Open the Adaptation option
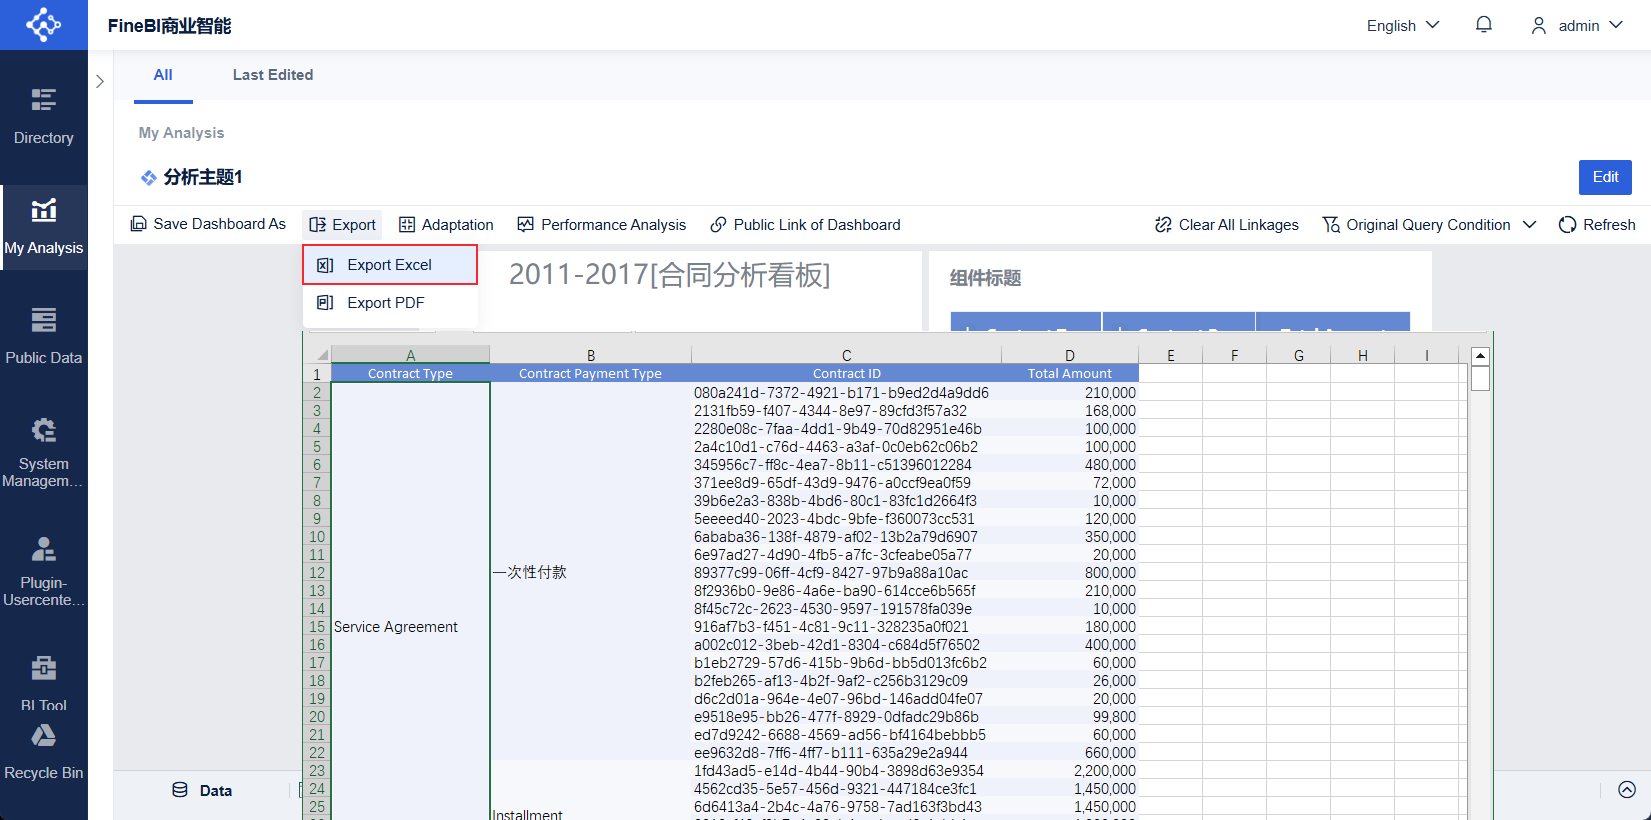Screen dimensions: 1651x820 click(446, 225)
